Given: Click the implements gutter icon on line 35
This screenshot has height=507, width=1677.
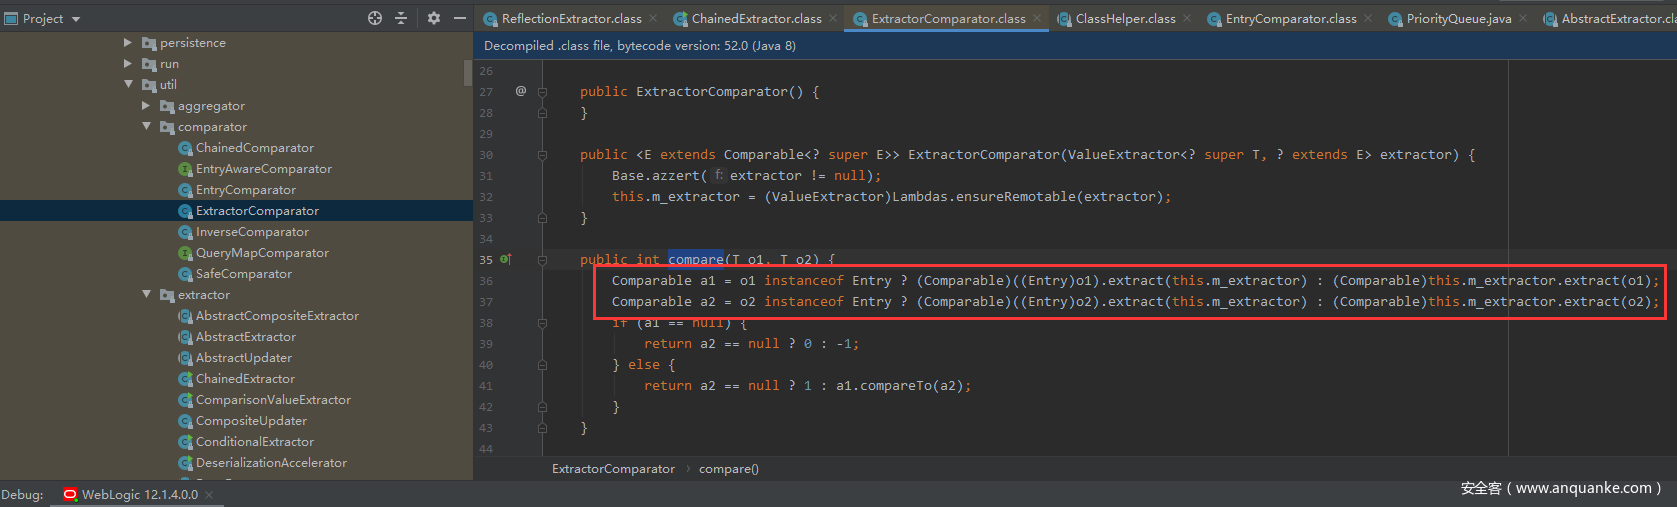Looking at the screenshot, I should point(505,259).
